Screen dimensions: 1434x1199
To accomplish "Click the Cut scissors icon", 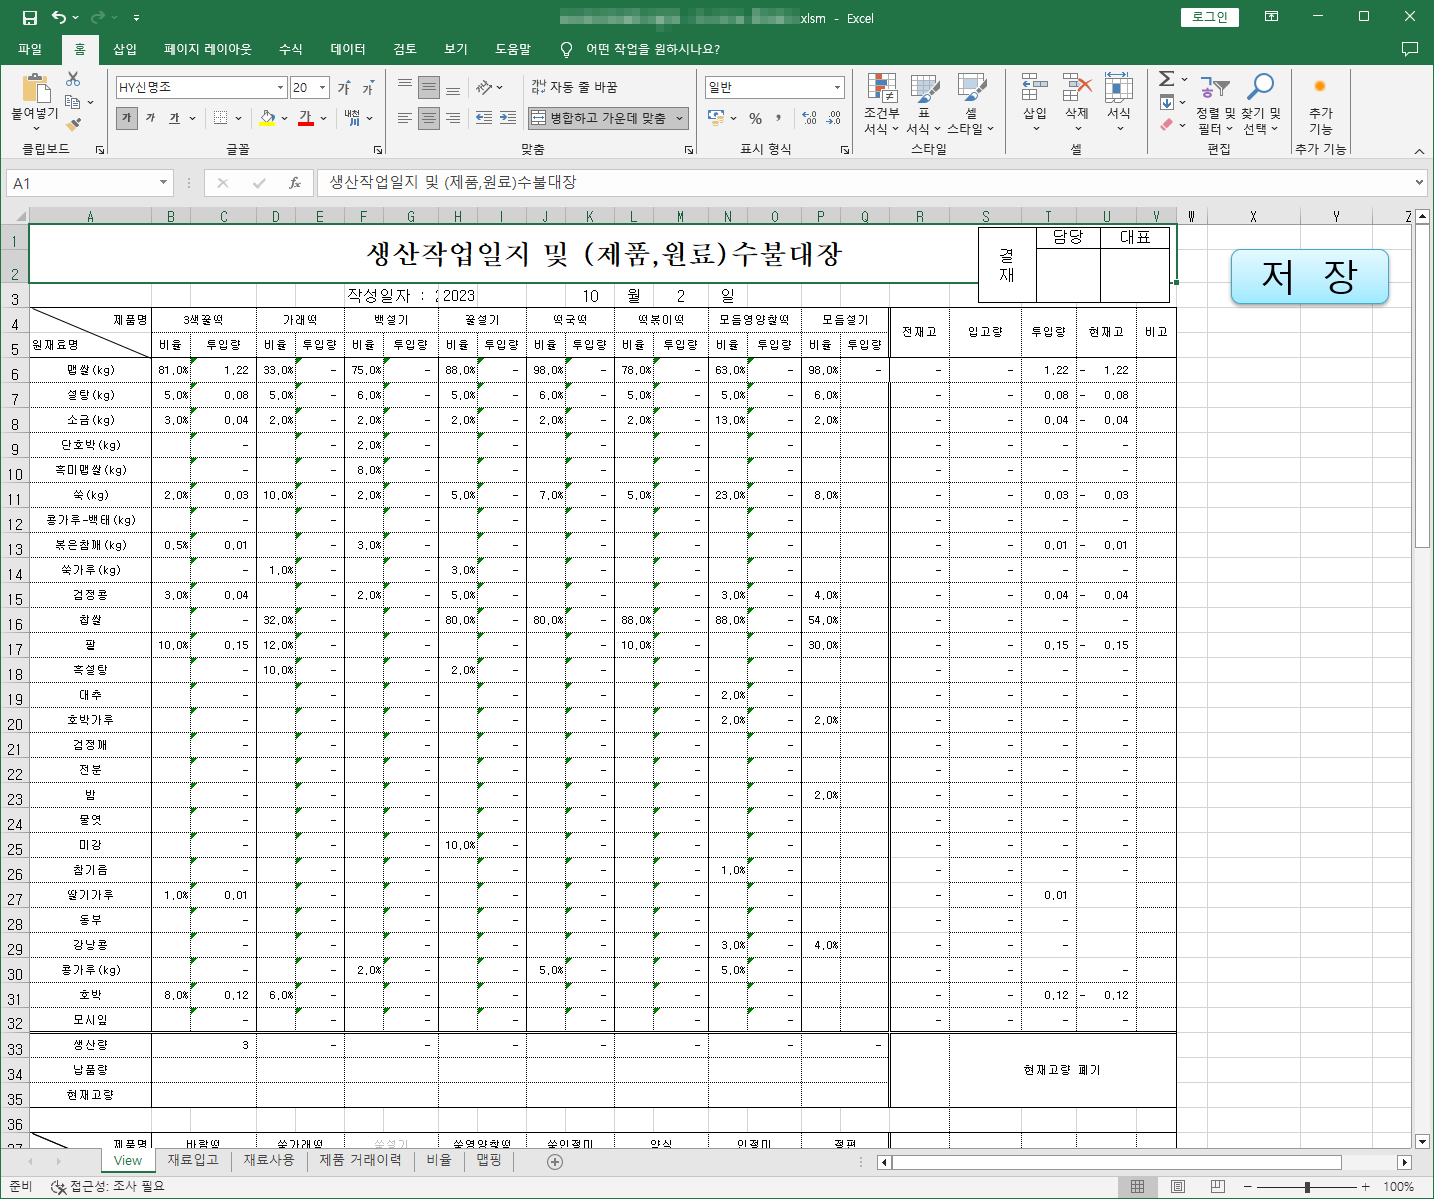I will coord(73,79).
